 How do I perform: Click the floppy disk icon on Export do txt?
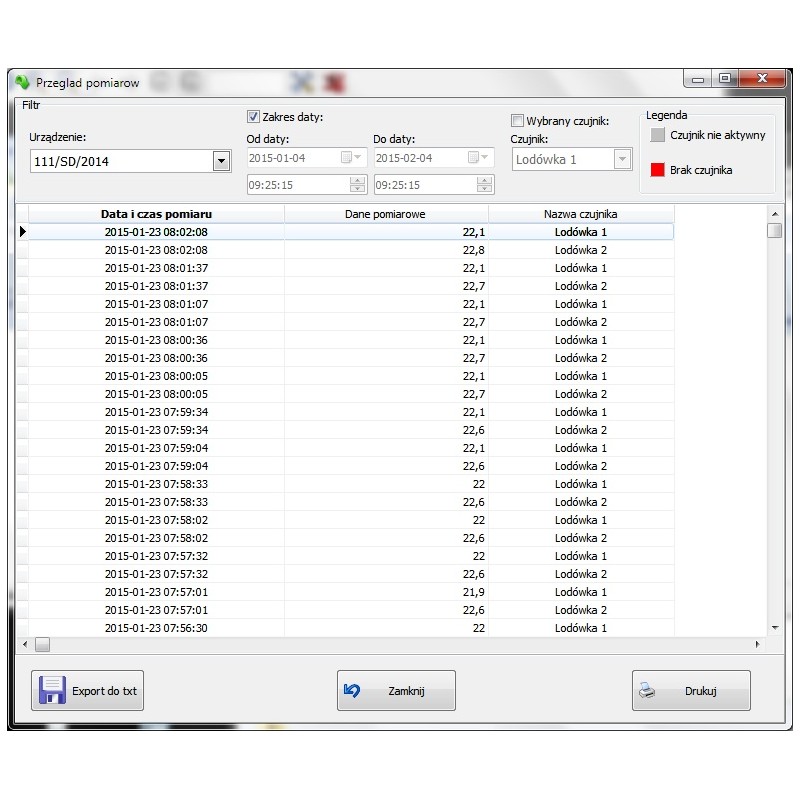coord(52,690)
